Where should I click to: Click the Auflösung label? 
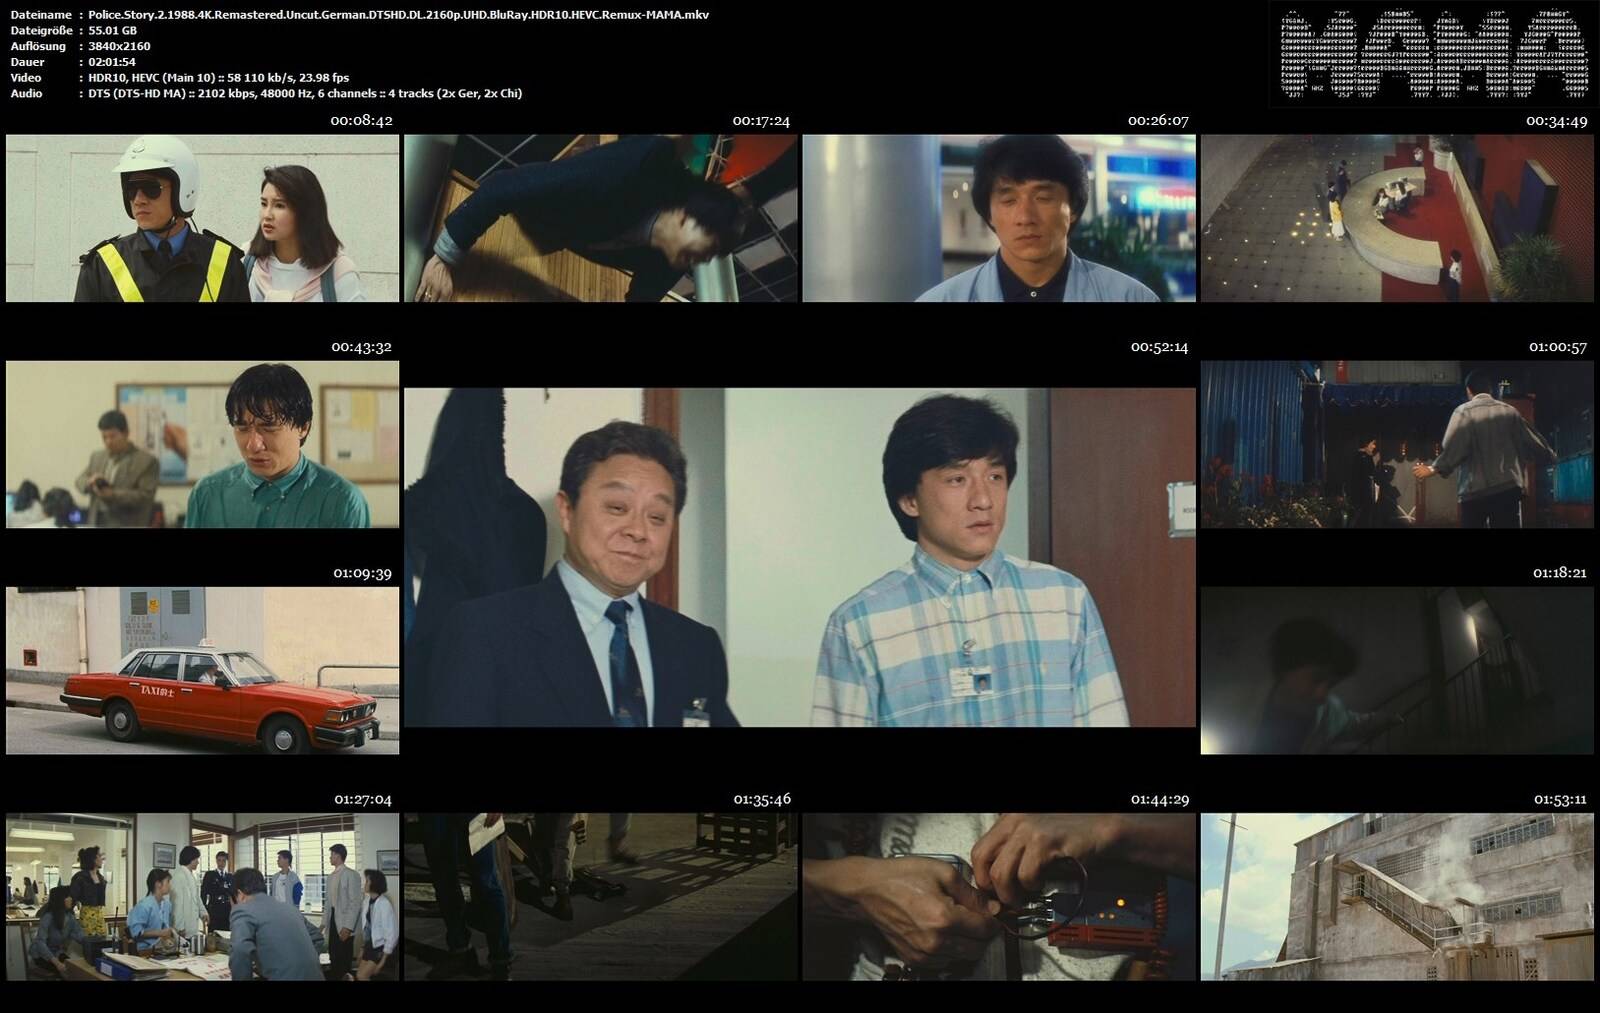point(38,46)
